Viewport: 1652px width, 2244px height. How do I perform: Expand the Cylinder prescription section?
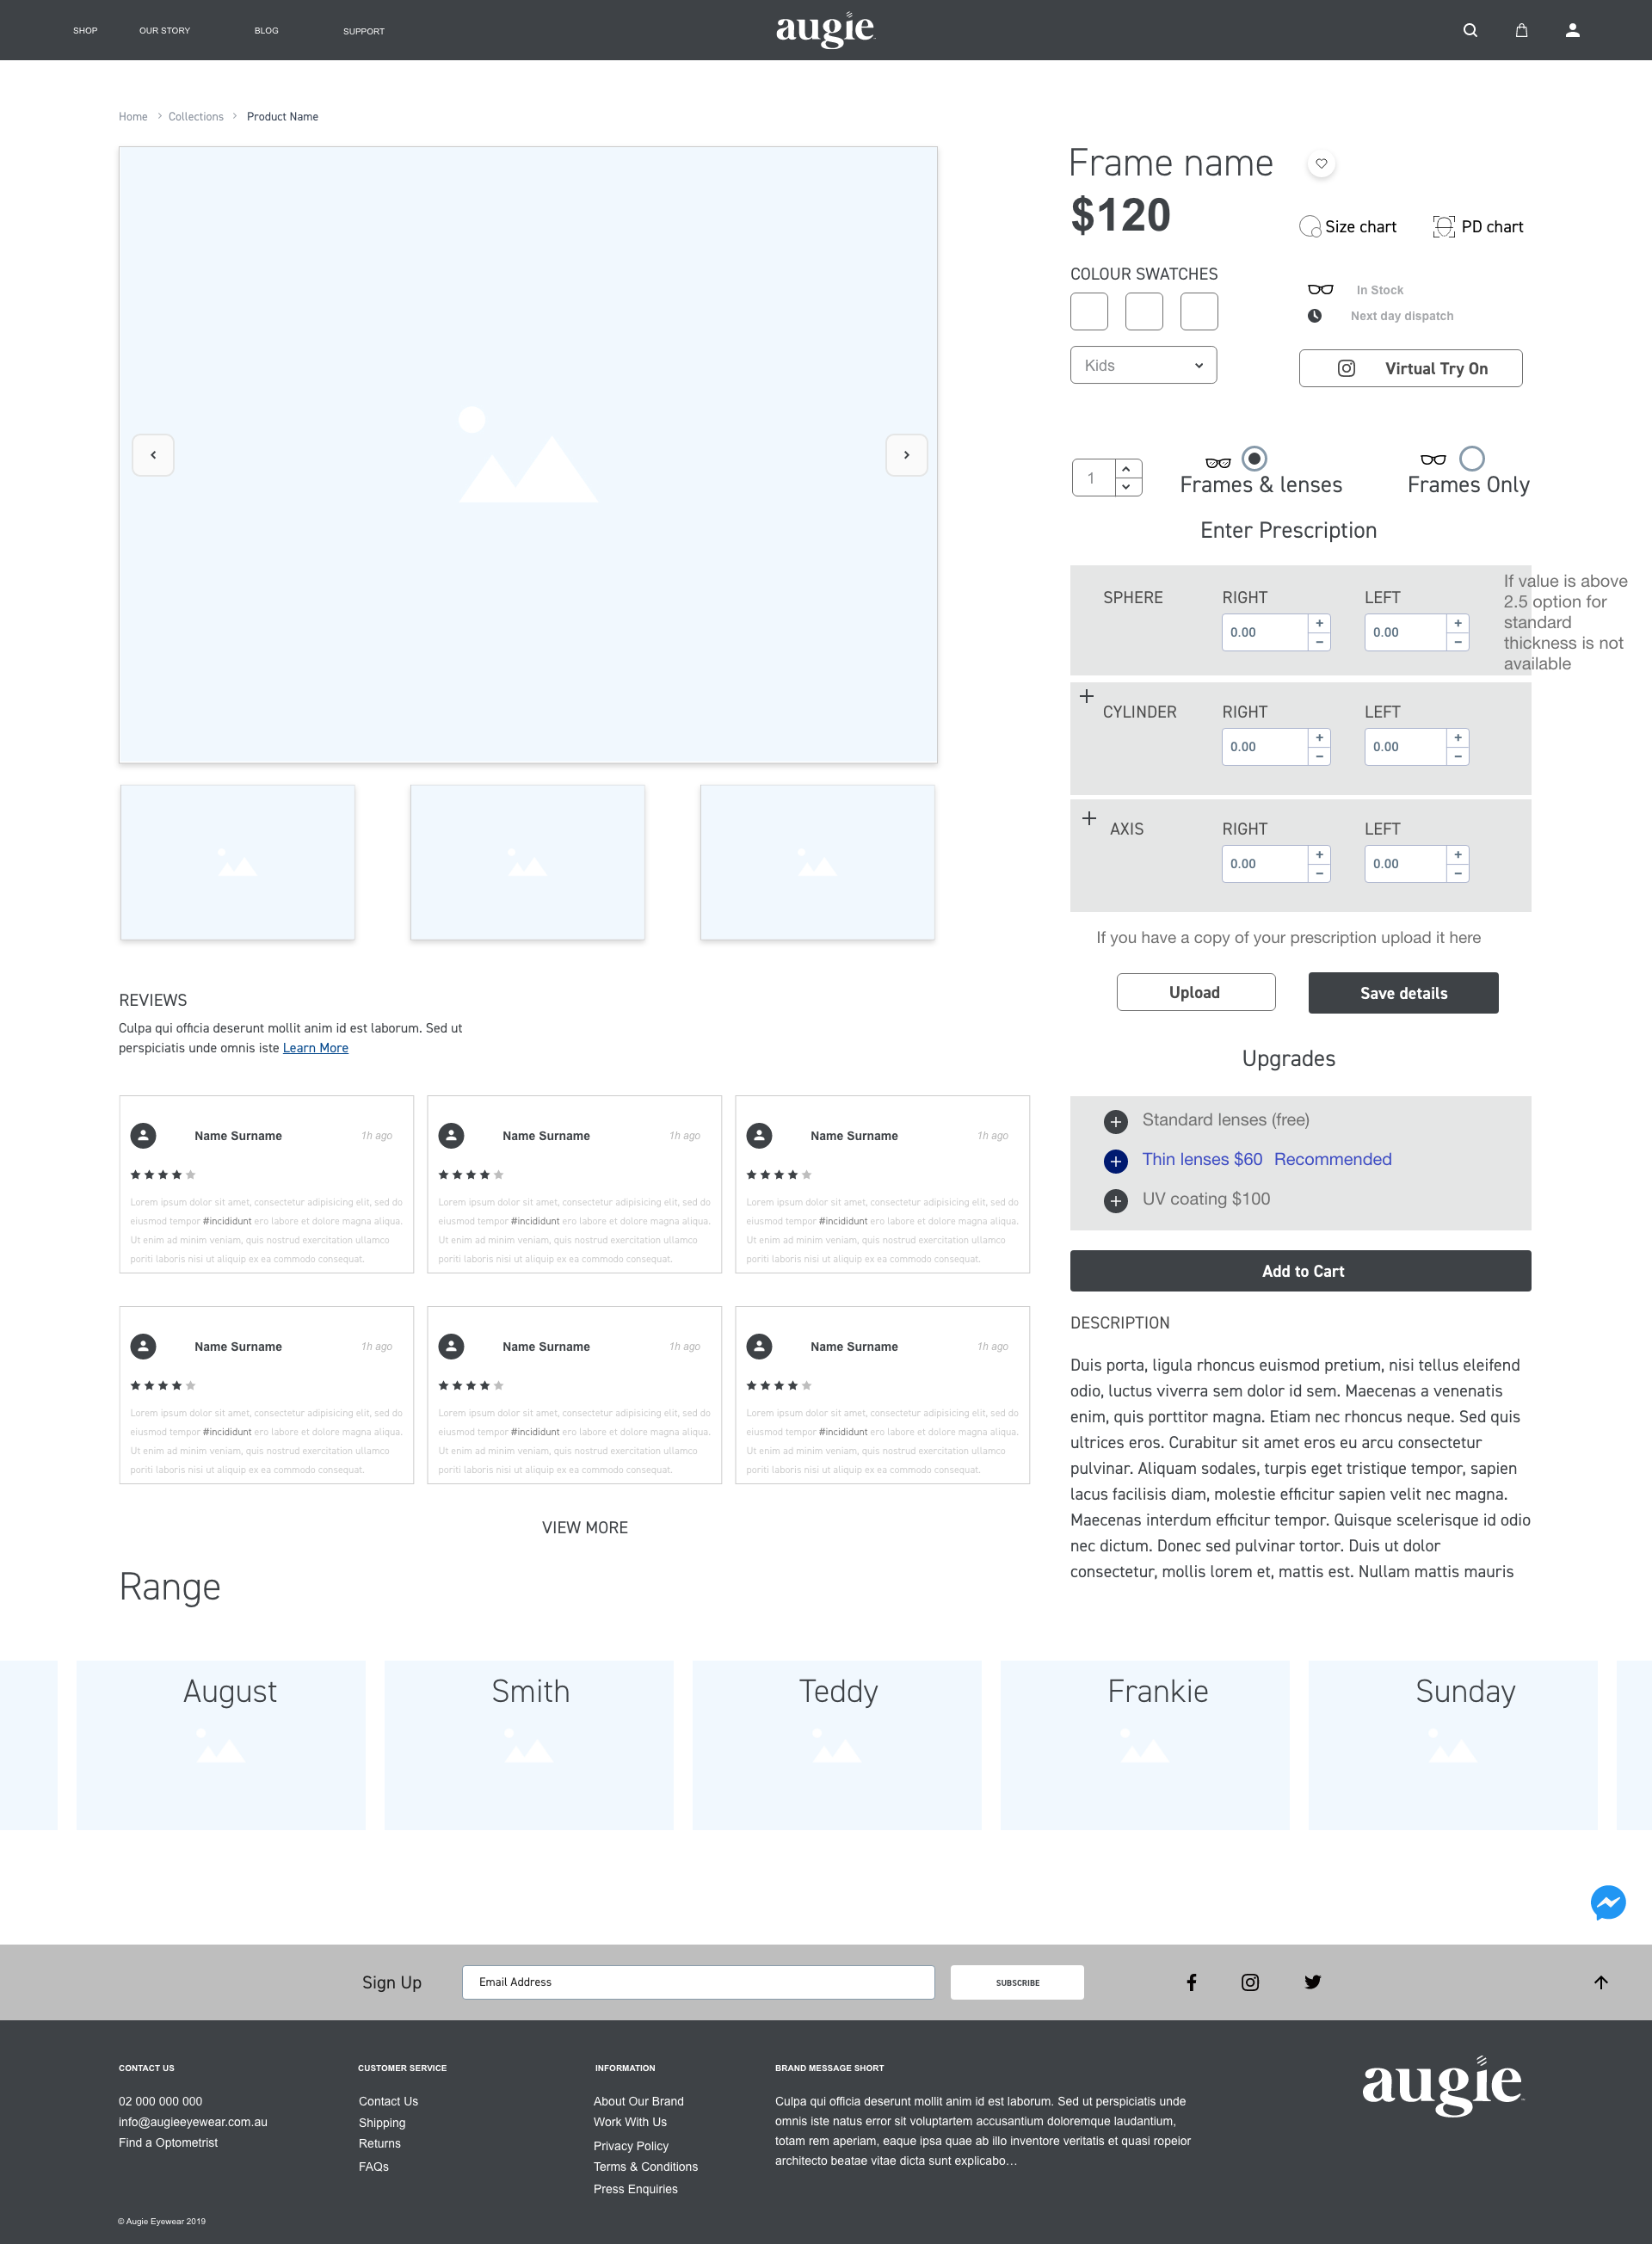click(x=1086, y=696)
